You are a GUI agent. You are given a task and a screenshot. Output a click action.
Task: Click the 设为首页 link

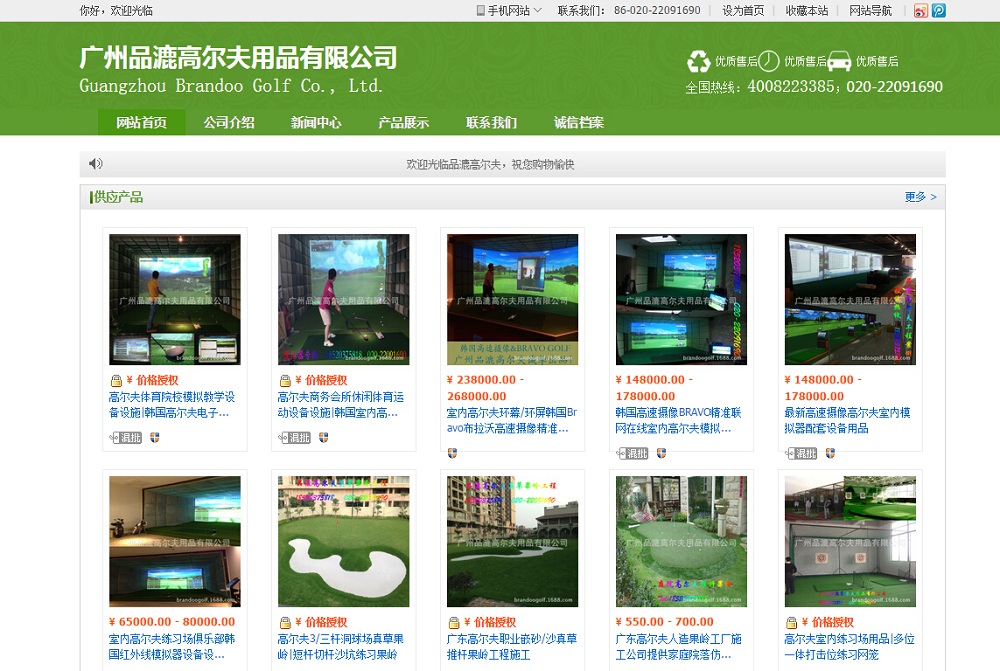(743, 10)
